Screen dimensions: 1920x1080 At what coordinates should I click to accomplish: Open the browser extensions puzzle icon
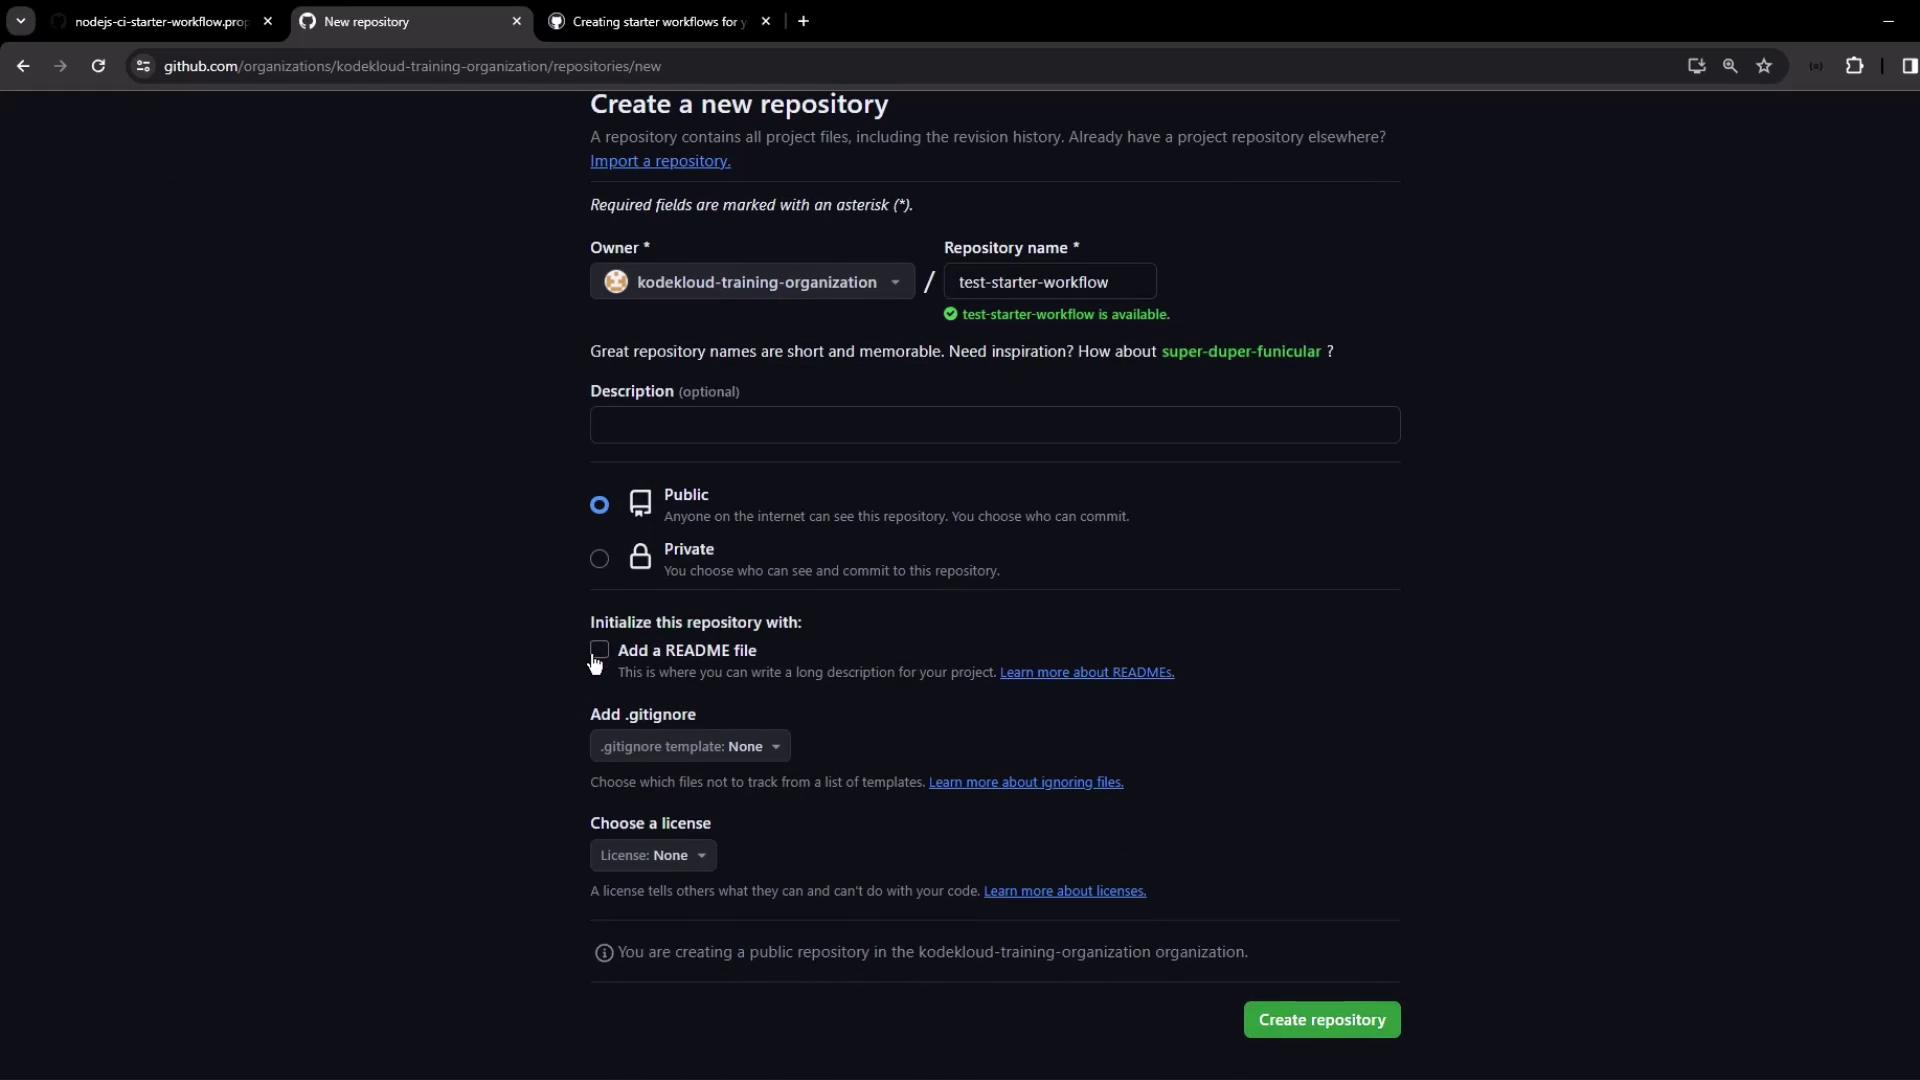point(1854,66)
